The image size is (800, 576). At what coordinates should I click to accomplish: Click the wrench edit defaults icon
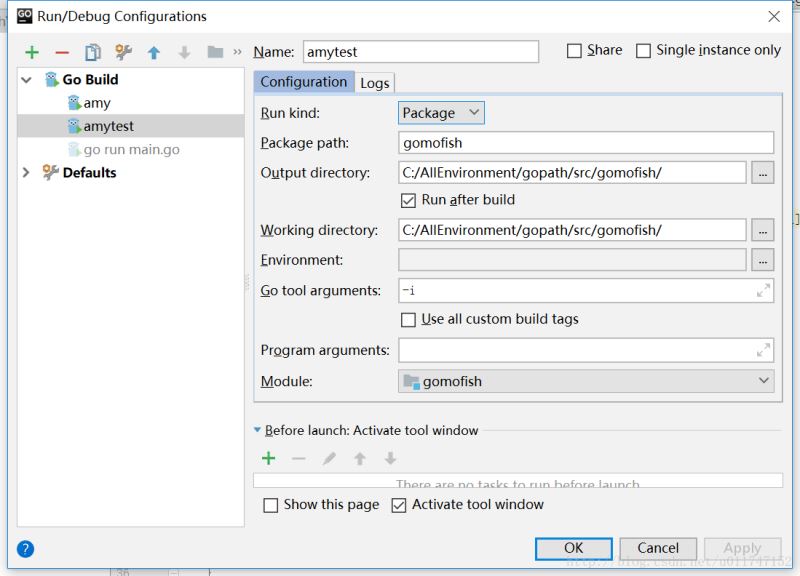[123, 52]
